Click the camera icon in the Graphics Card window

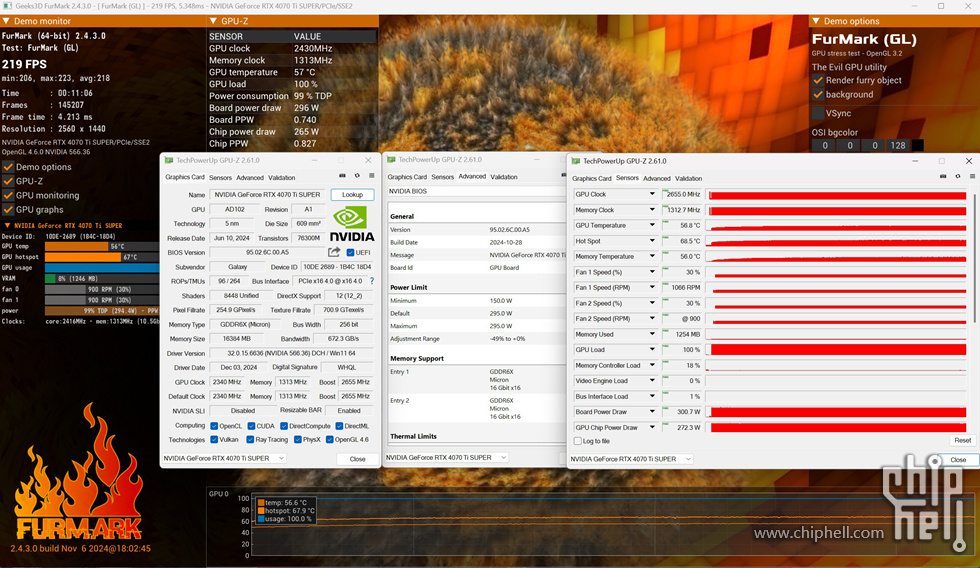click(342, 176)
